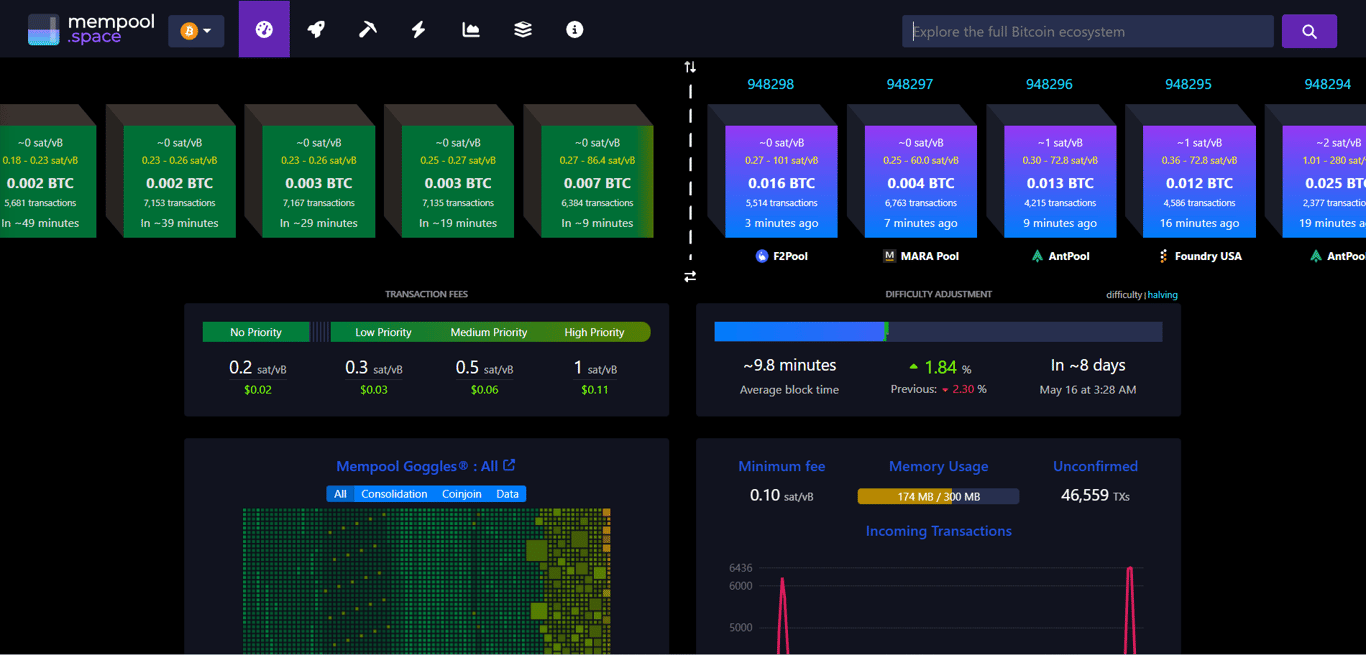Viewport: 1366px width, 655px height.
Task: Open the mined block with 4,215 transactions
Action: click(1061, 181)
